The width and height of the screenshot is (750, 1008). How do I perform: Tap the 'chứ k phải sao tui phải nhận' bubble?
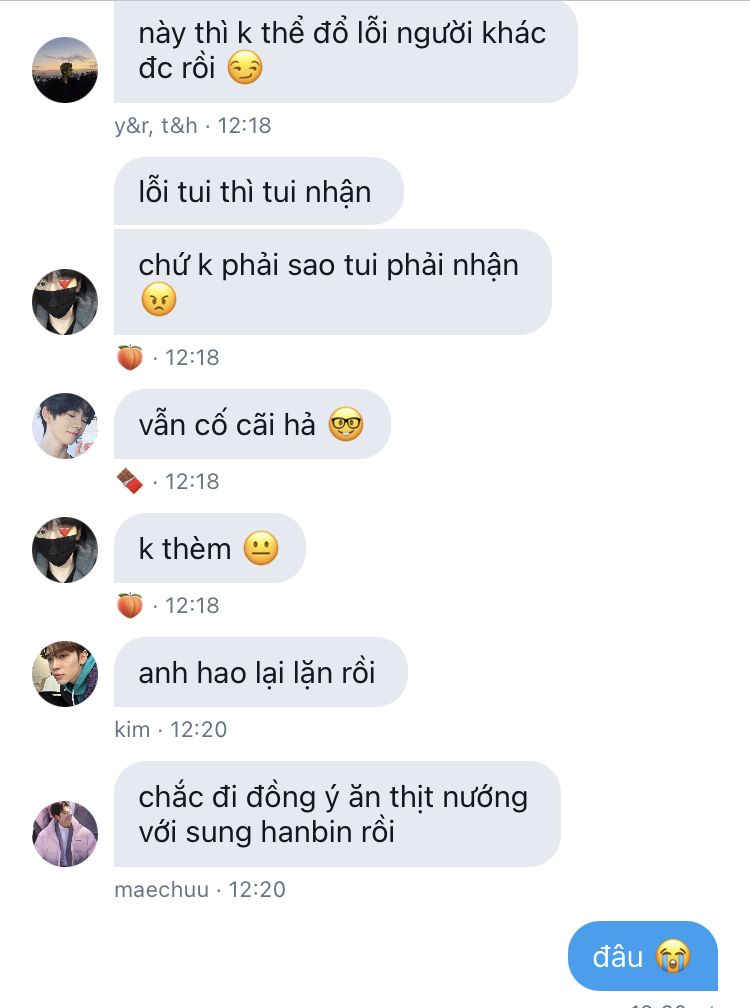coord(333,282)
